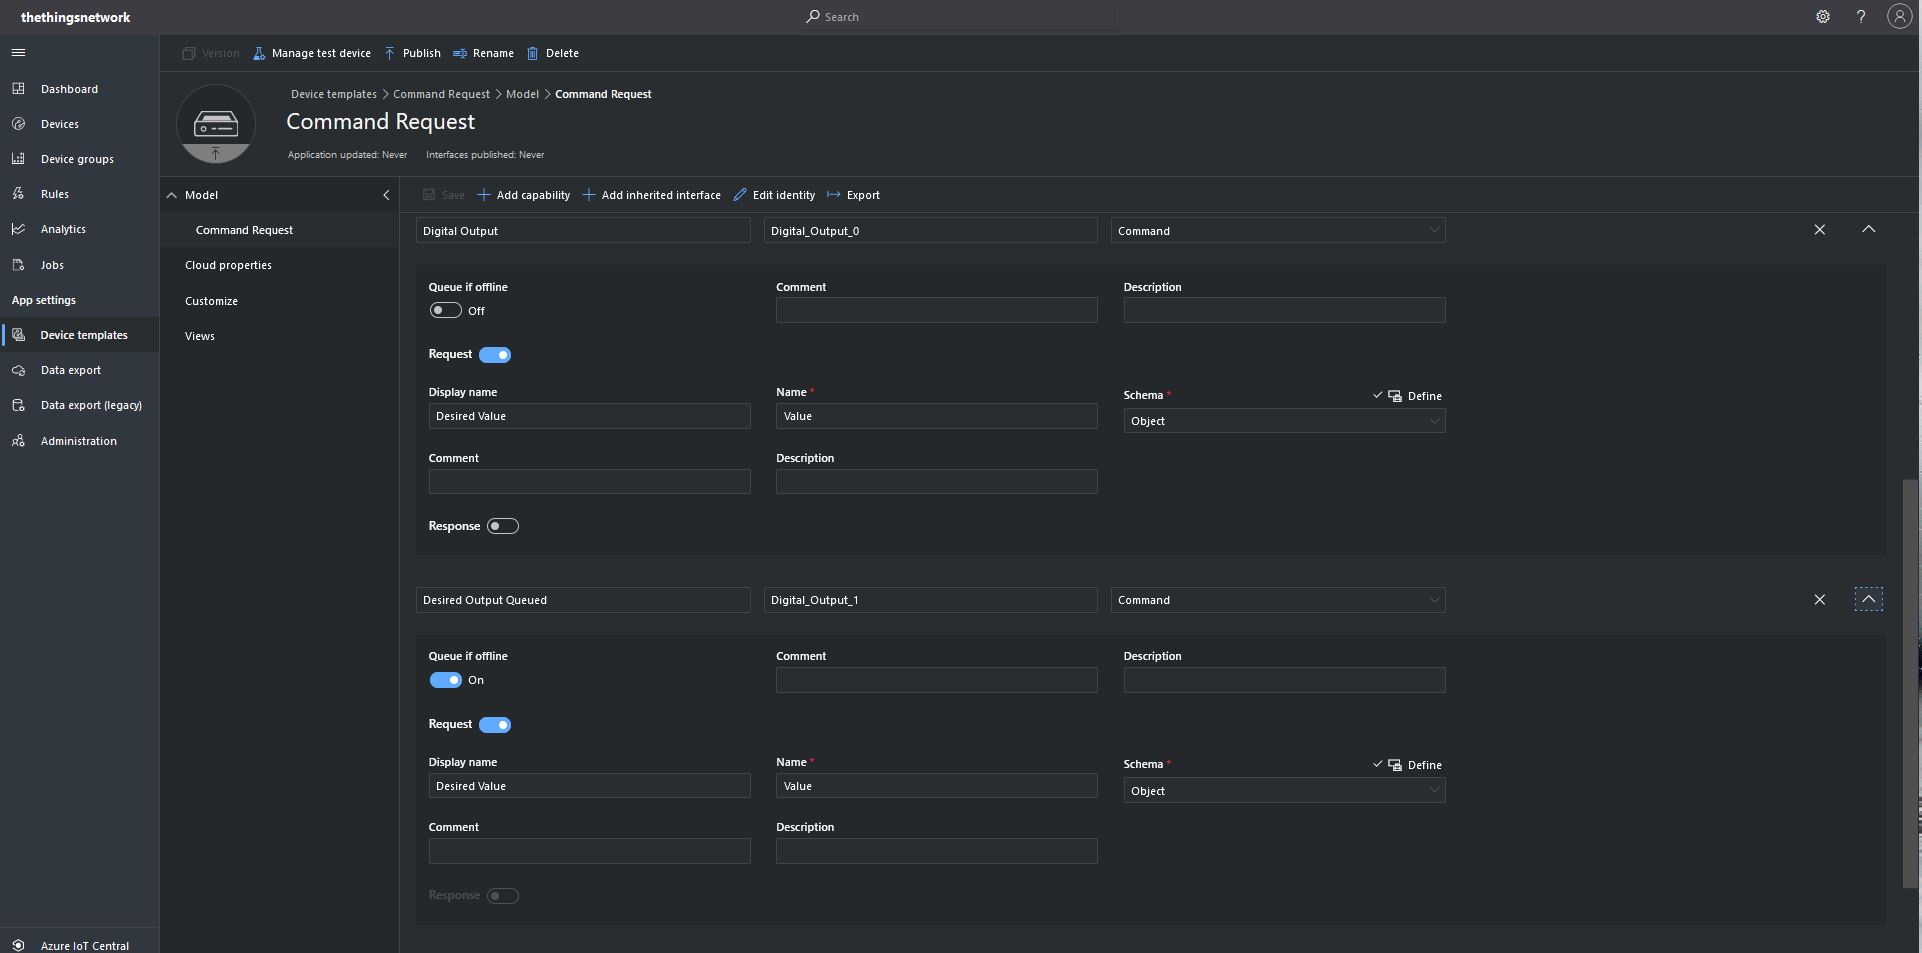Open the user account profile icon
1922x953 pixels.
(1899, 17)
